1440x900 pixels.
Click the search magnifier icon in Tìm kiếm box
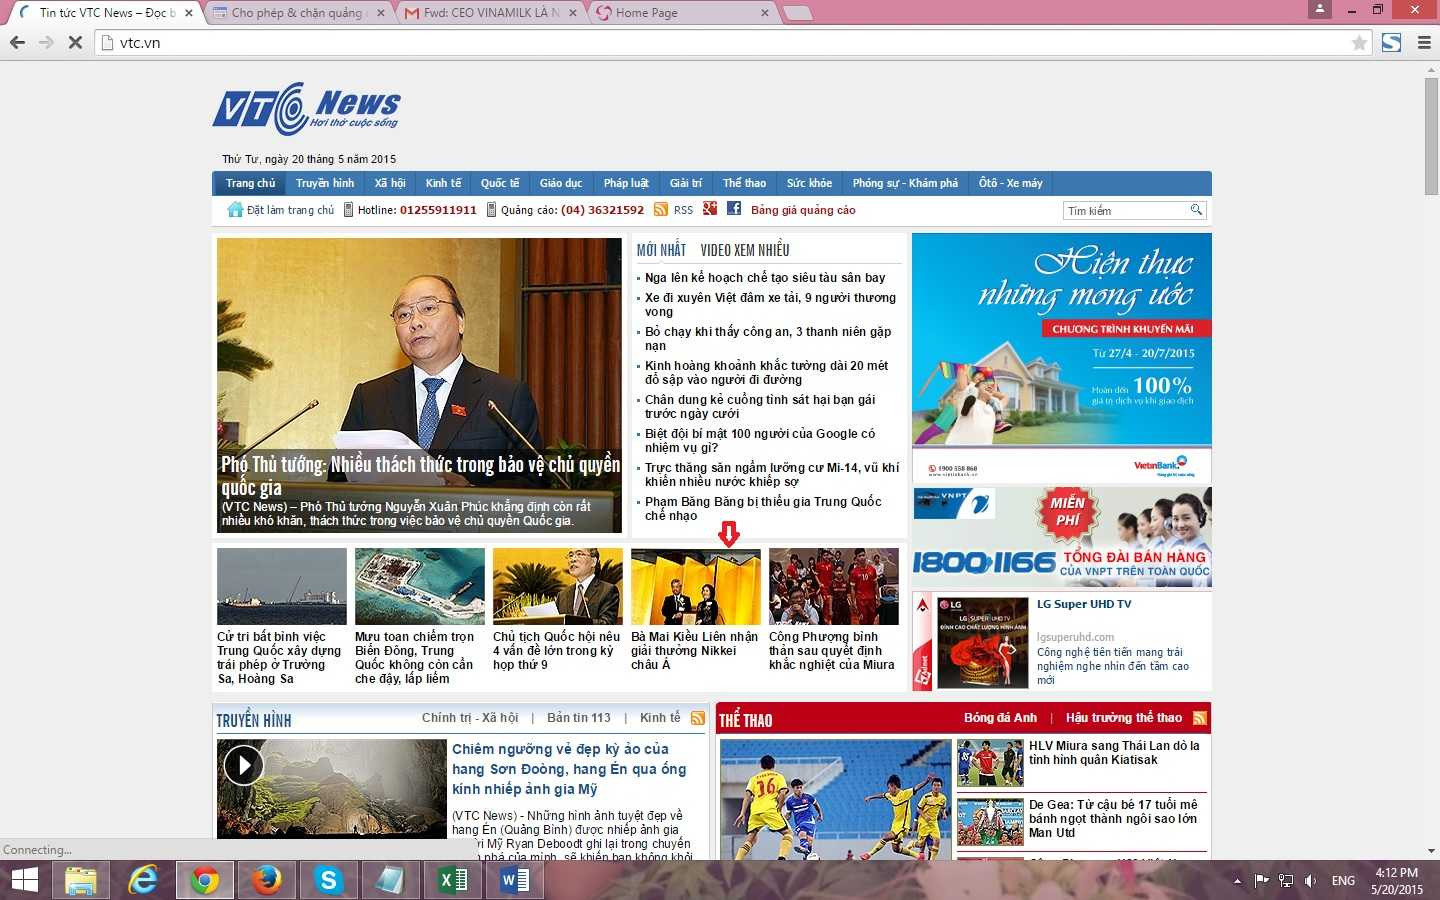tap(1195, 210)
